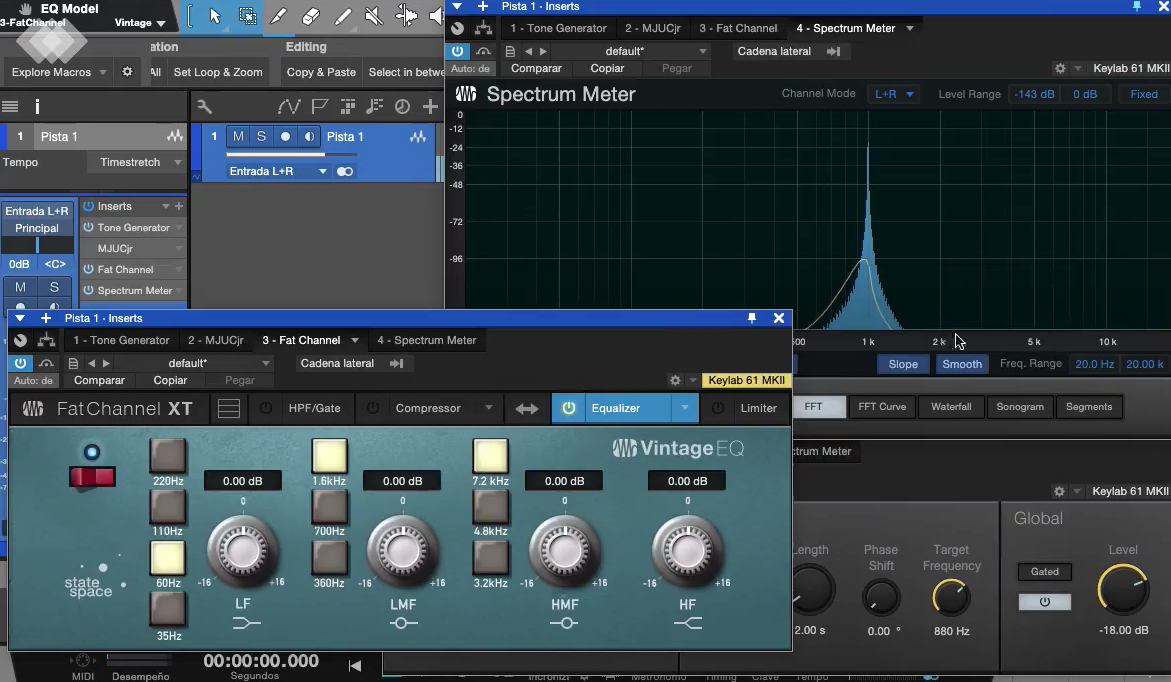The width and height of the screenshot is (1171, 682).
Task: Open the inspector info icon
Action: 37,106
